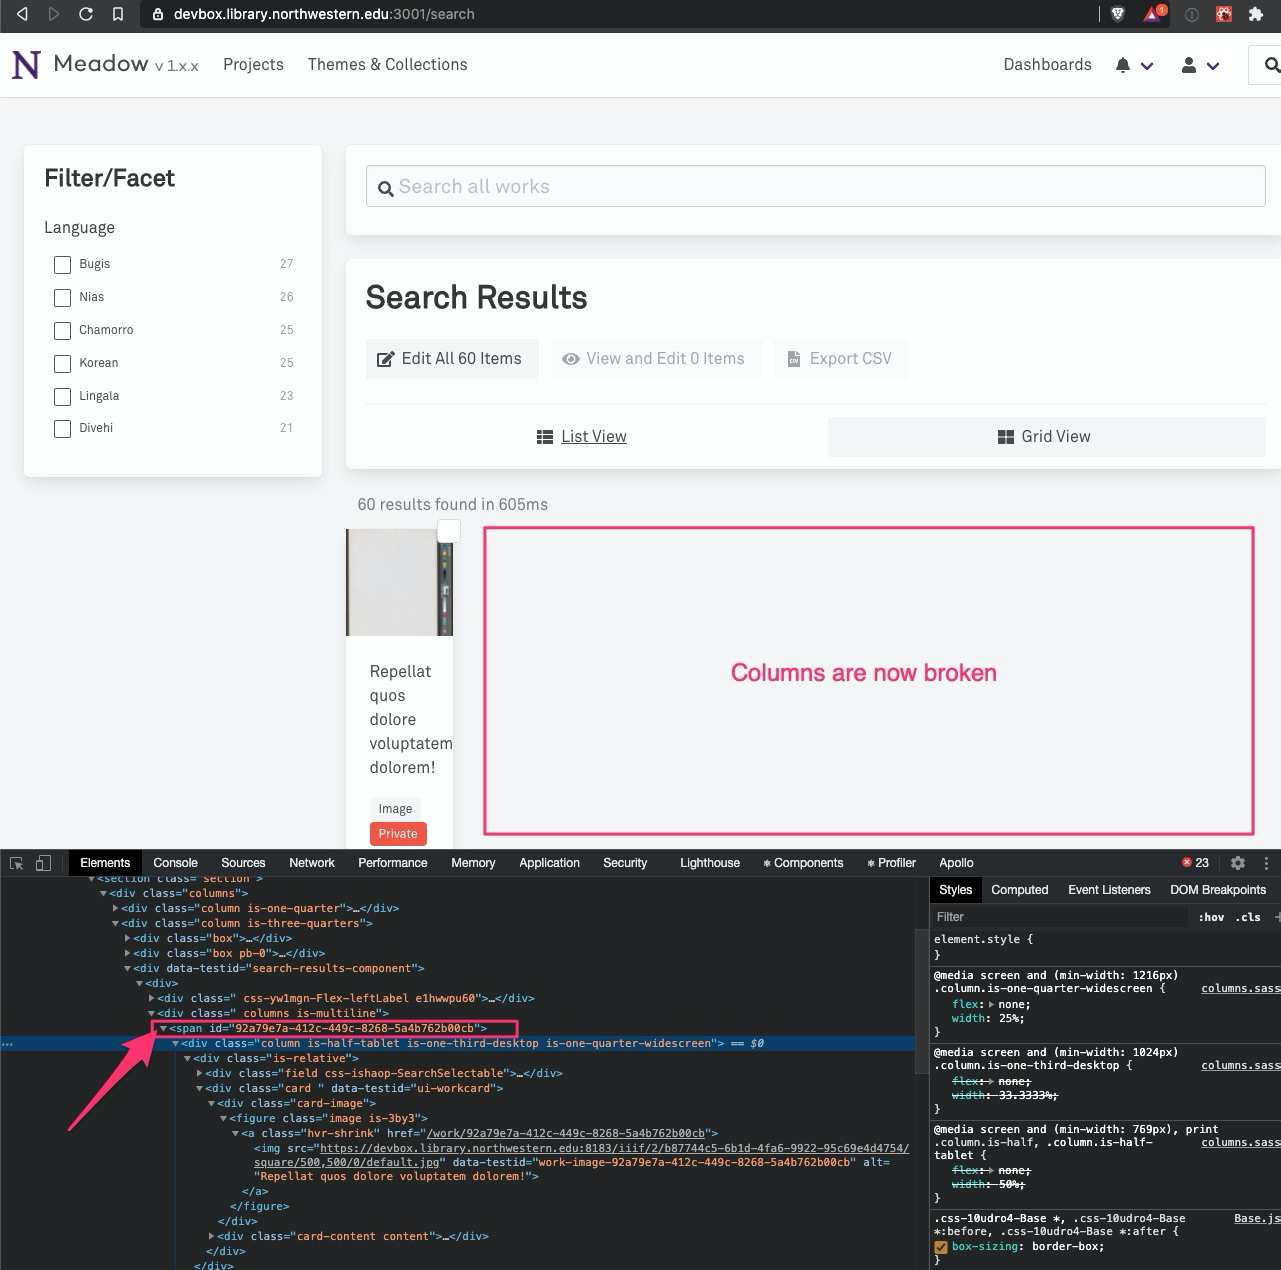The width and height of the screenshot is (1281, 1270).
Task: Check the Divehi language filter
Action: 62,429
